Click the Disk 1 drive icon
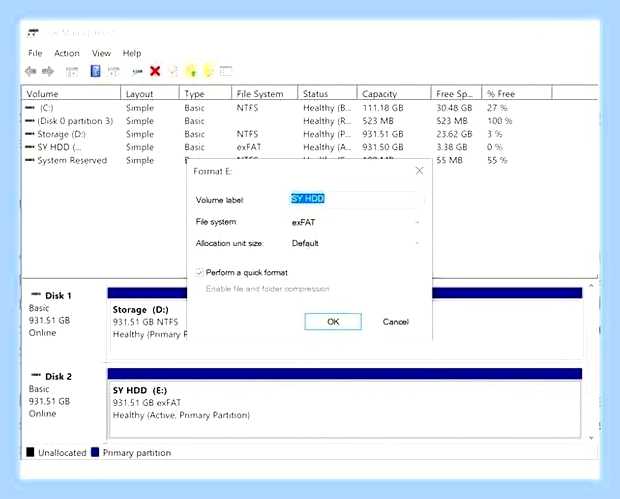This screenshot has height=499, width=620. [36, 294]
